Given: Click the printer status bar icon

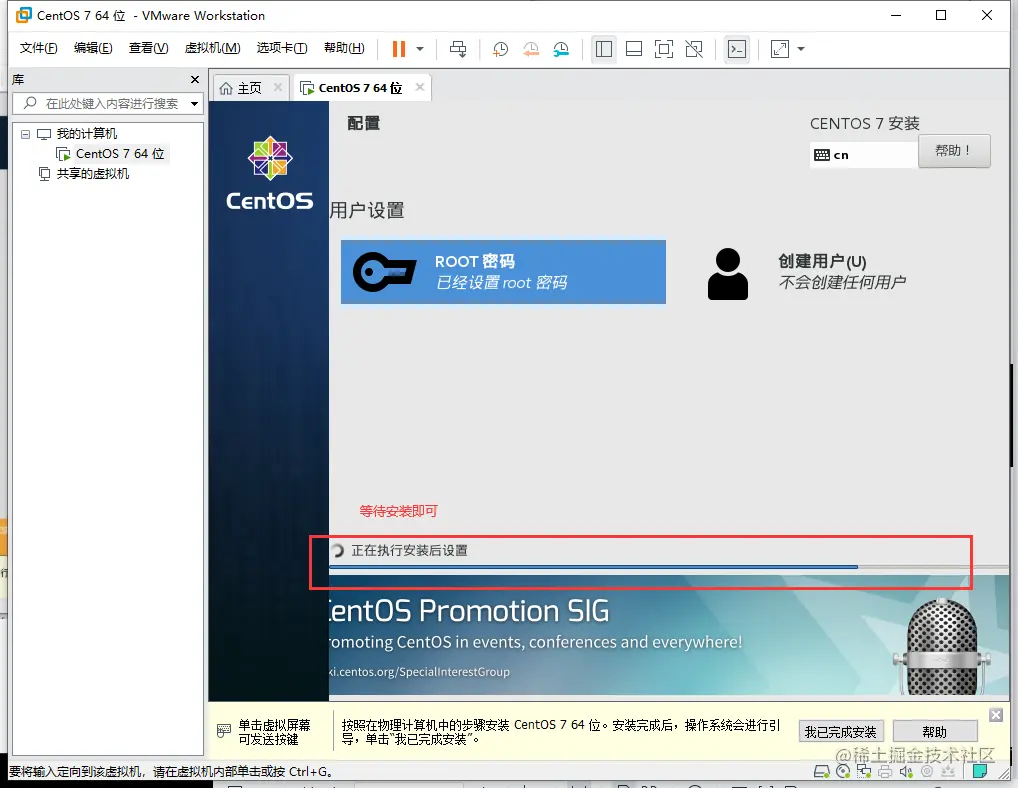Looking at the screenshot, I should 885,771.
